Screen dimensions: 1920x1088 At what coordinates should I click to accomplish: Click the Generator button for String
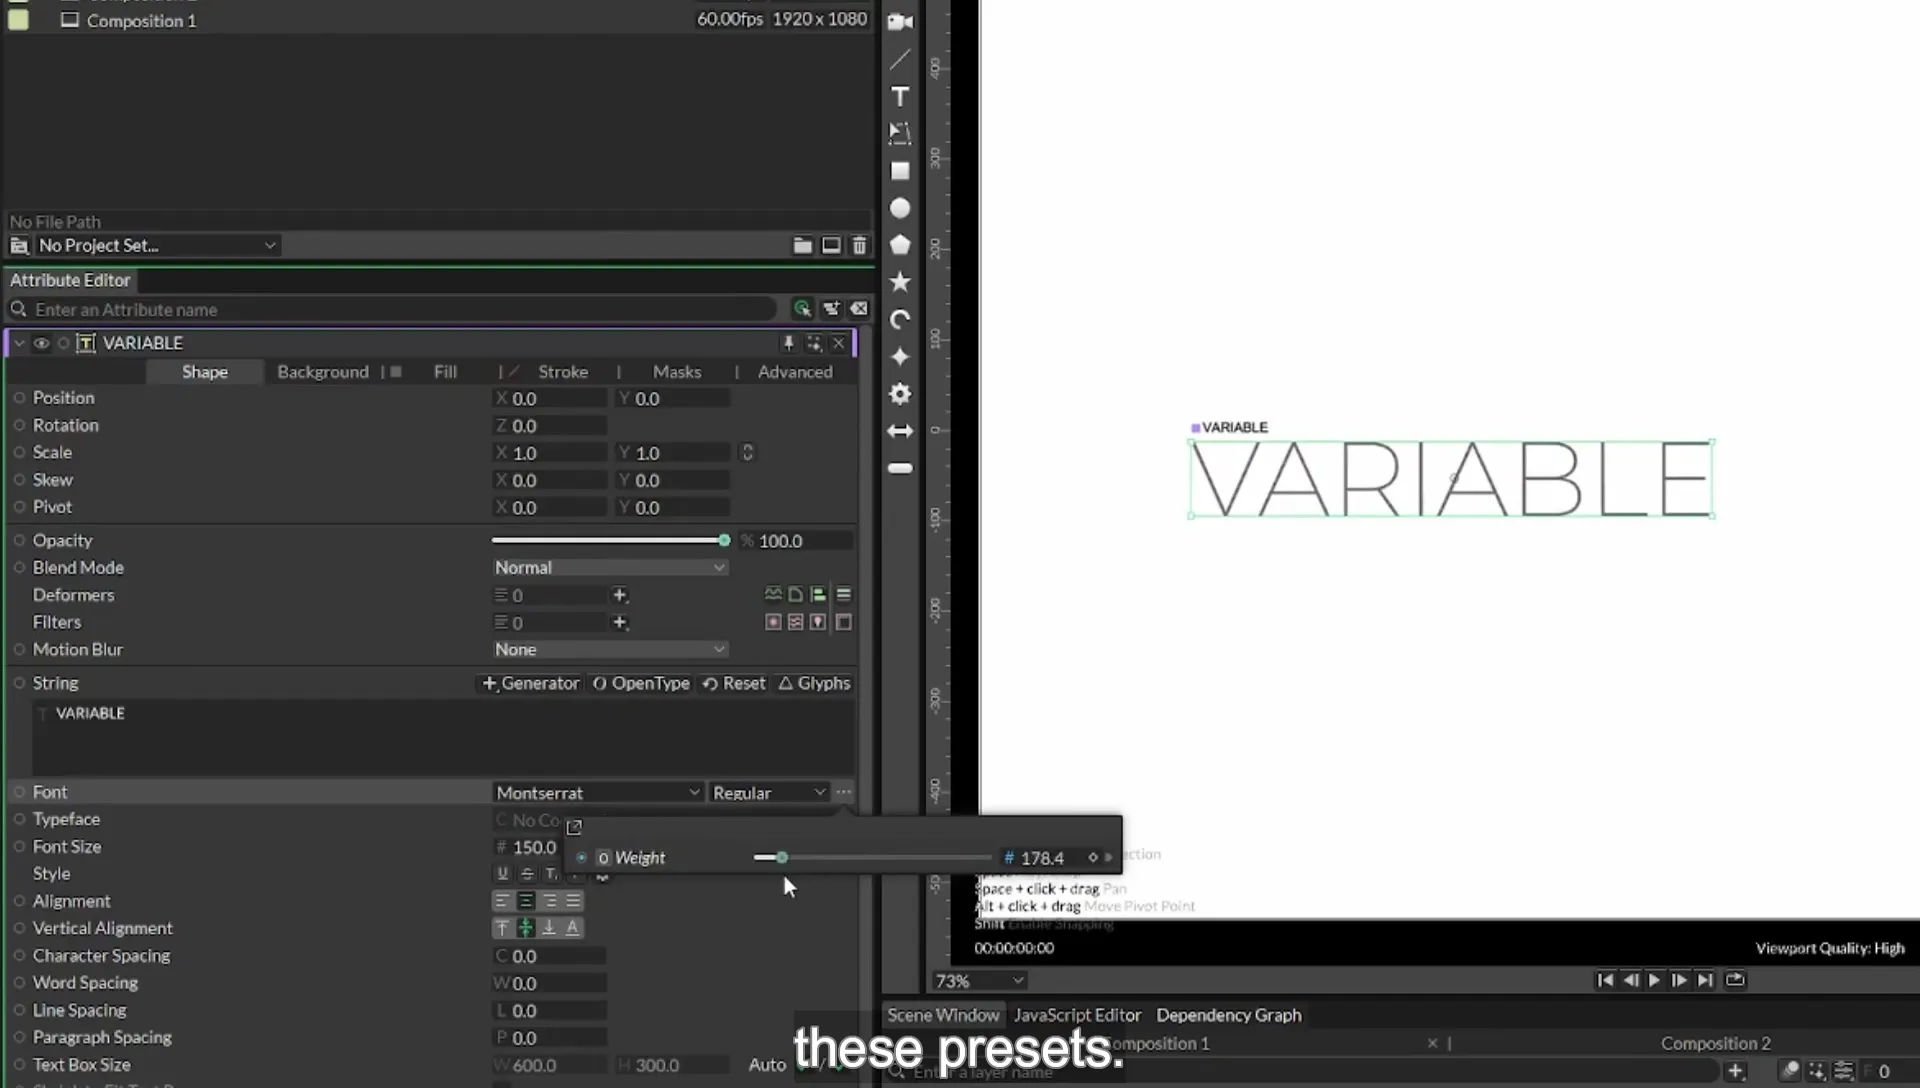(530, 683)
